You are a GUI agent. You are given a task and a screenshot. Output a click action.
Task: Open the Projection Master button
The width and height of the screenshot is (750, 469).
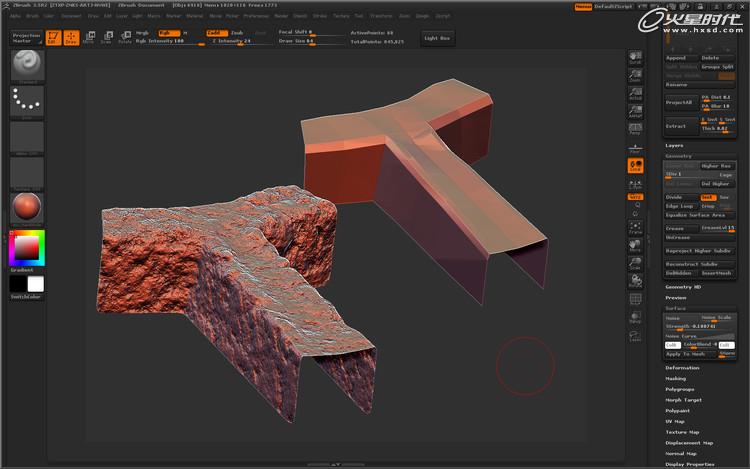tap(26, 38)
